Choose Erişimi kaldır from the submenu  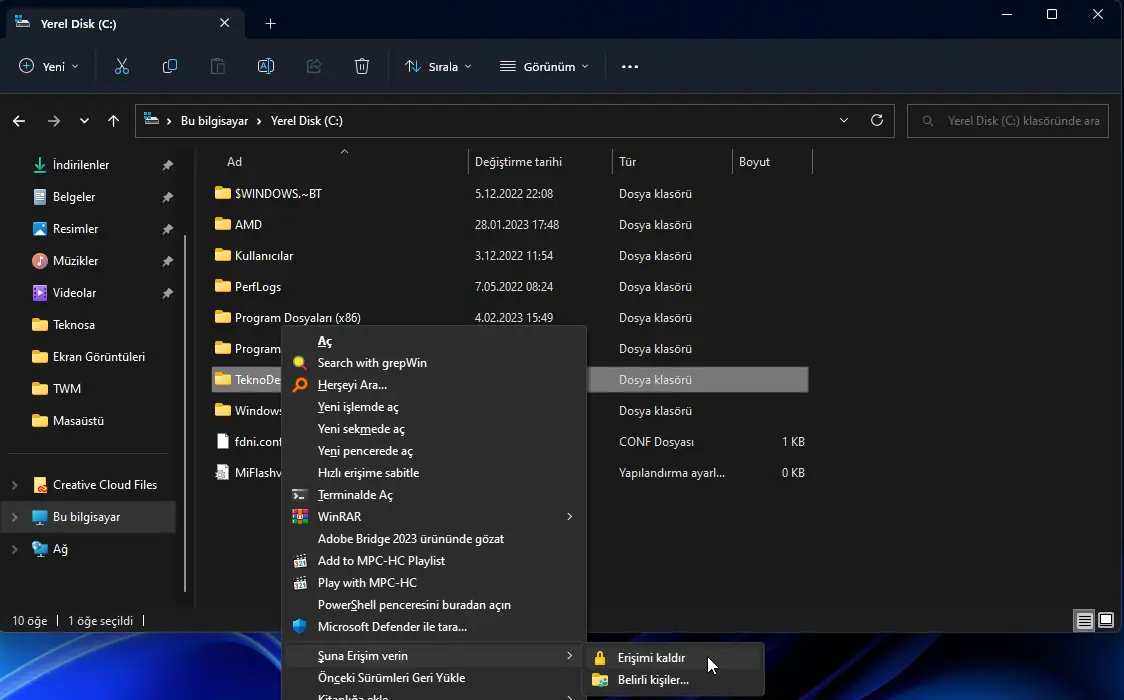click(652, 657)
